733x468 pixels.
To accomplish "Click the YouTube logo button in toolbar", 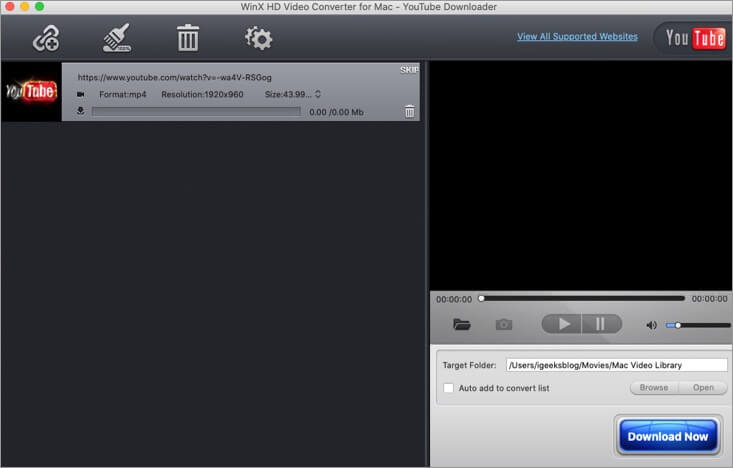I will (695, 38).
